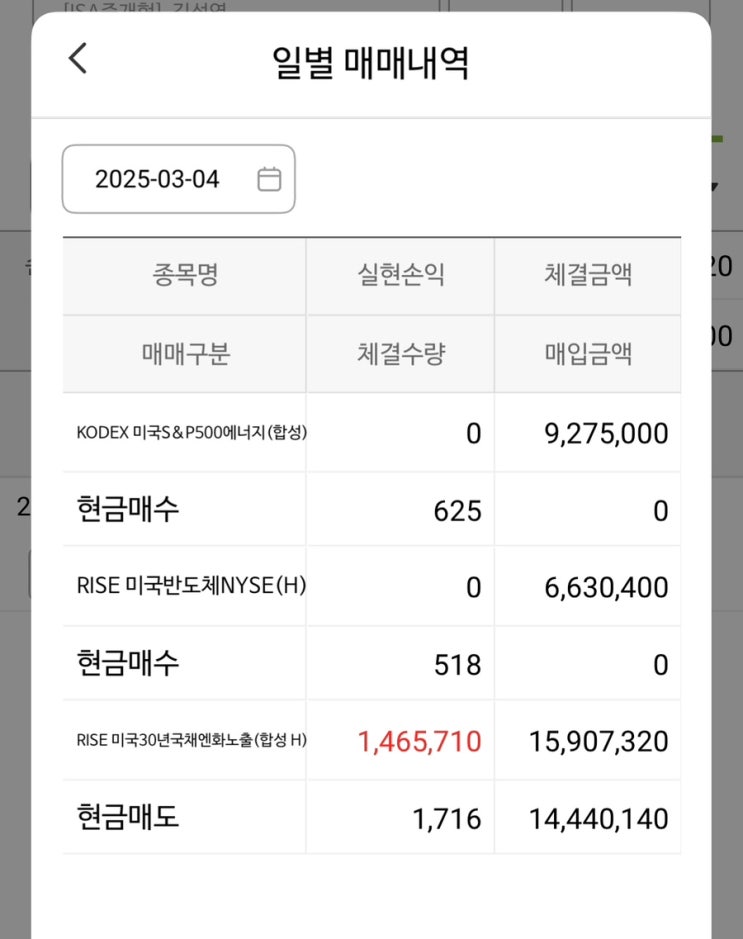
Task: Select the 종목명 column header
Action: (185, 275)
